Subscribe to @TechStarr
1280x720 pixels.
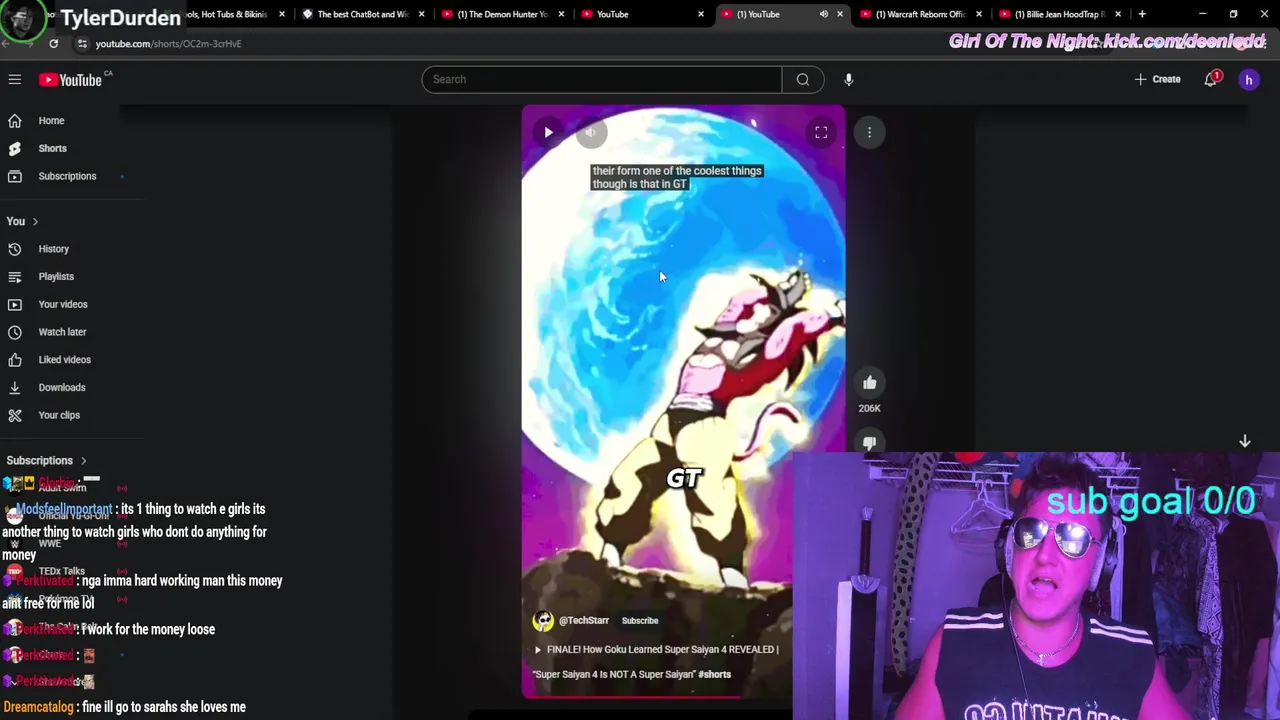(640, 621)
